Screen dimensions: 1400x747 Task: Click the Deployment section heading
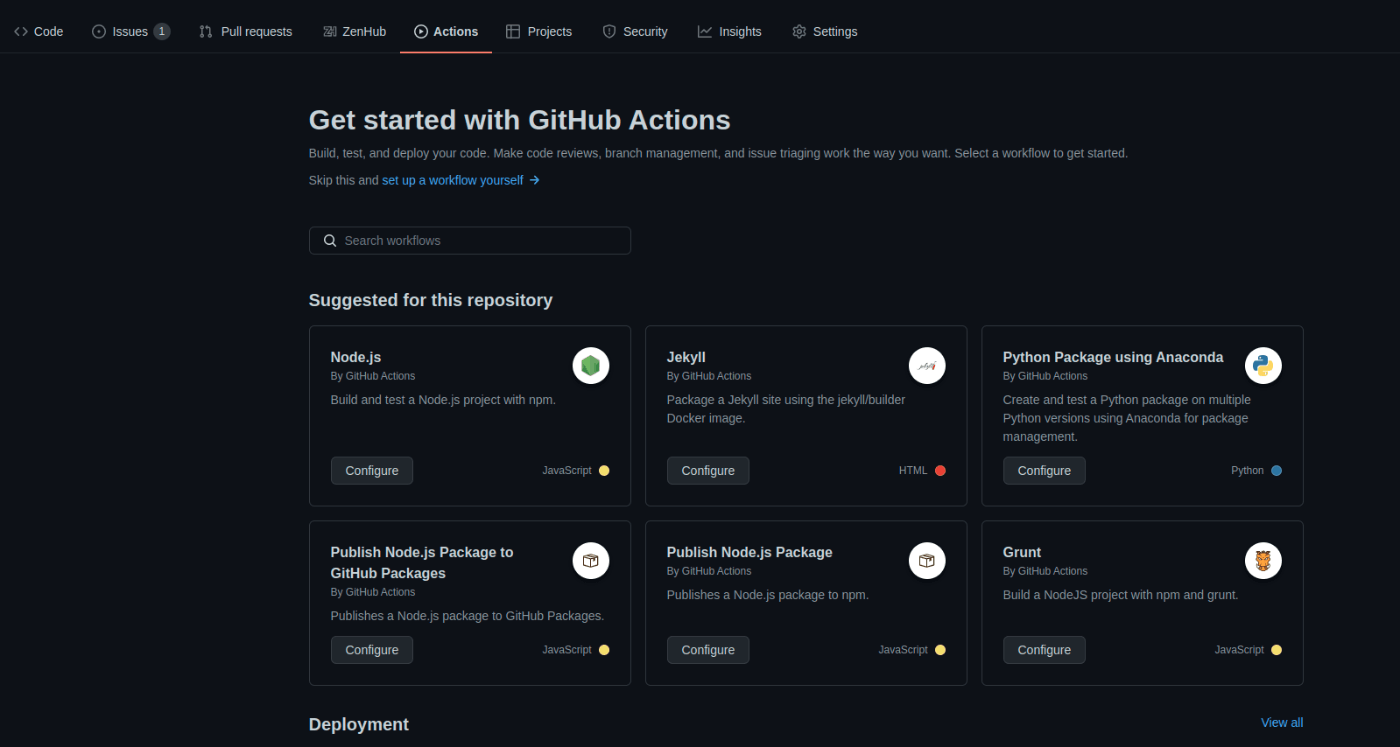click(359, 724)
